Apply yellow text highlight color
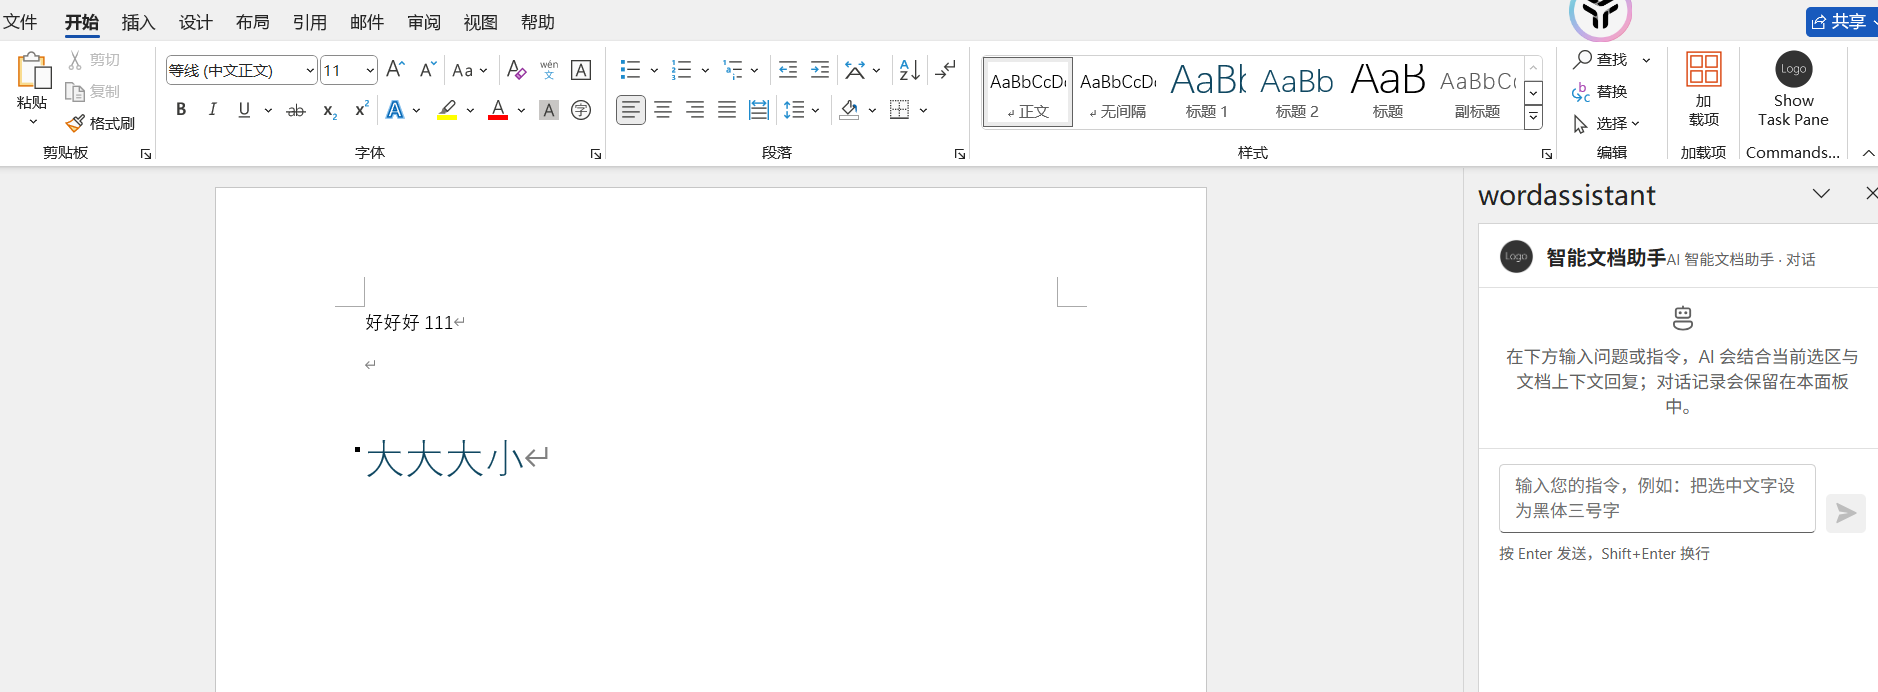 point(447,110)
